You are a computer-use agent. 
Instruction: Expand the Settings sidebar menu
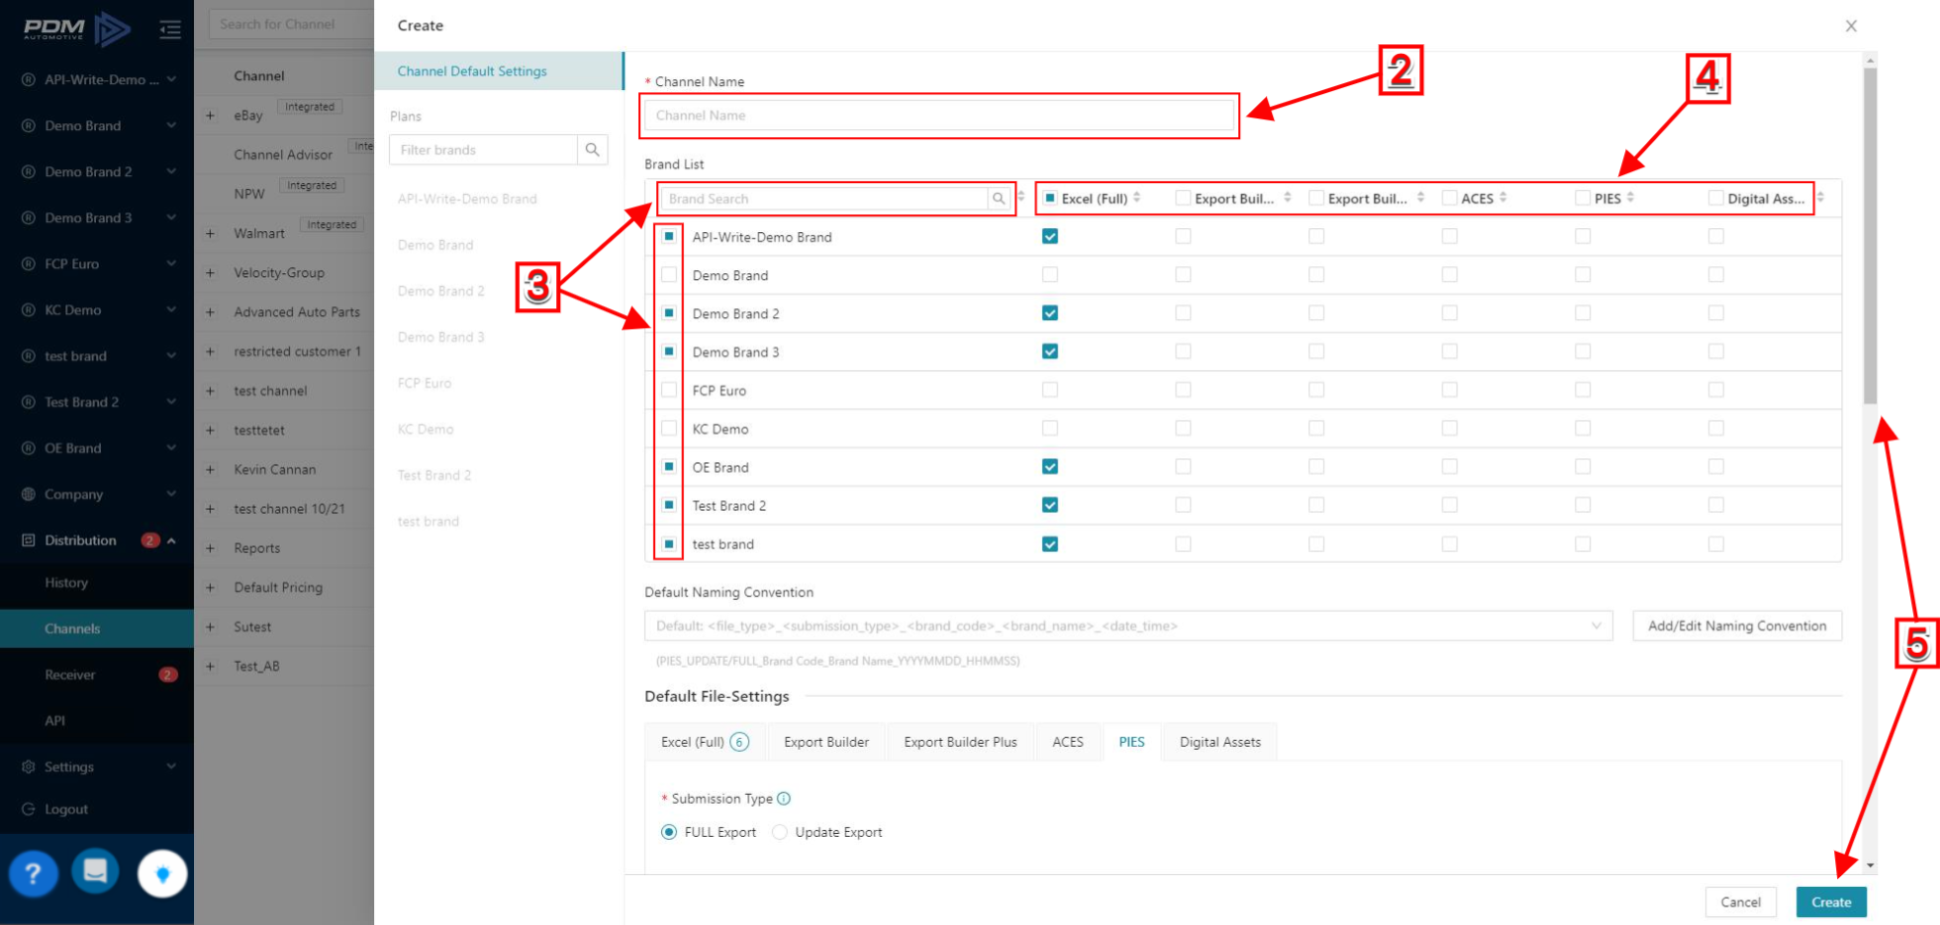click(171, 767)
